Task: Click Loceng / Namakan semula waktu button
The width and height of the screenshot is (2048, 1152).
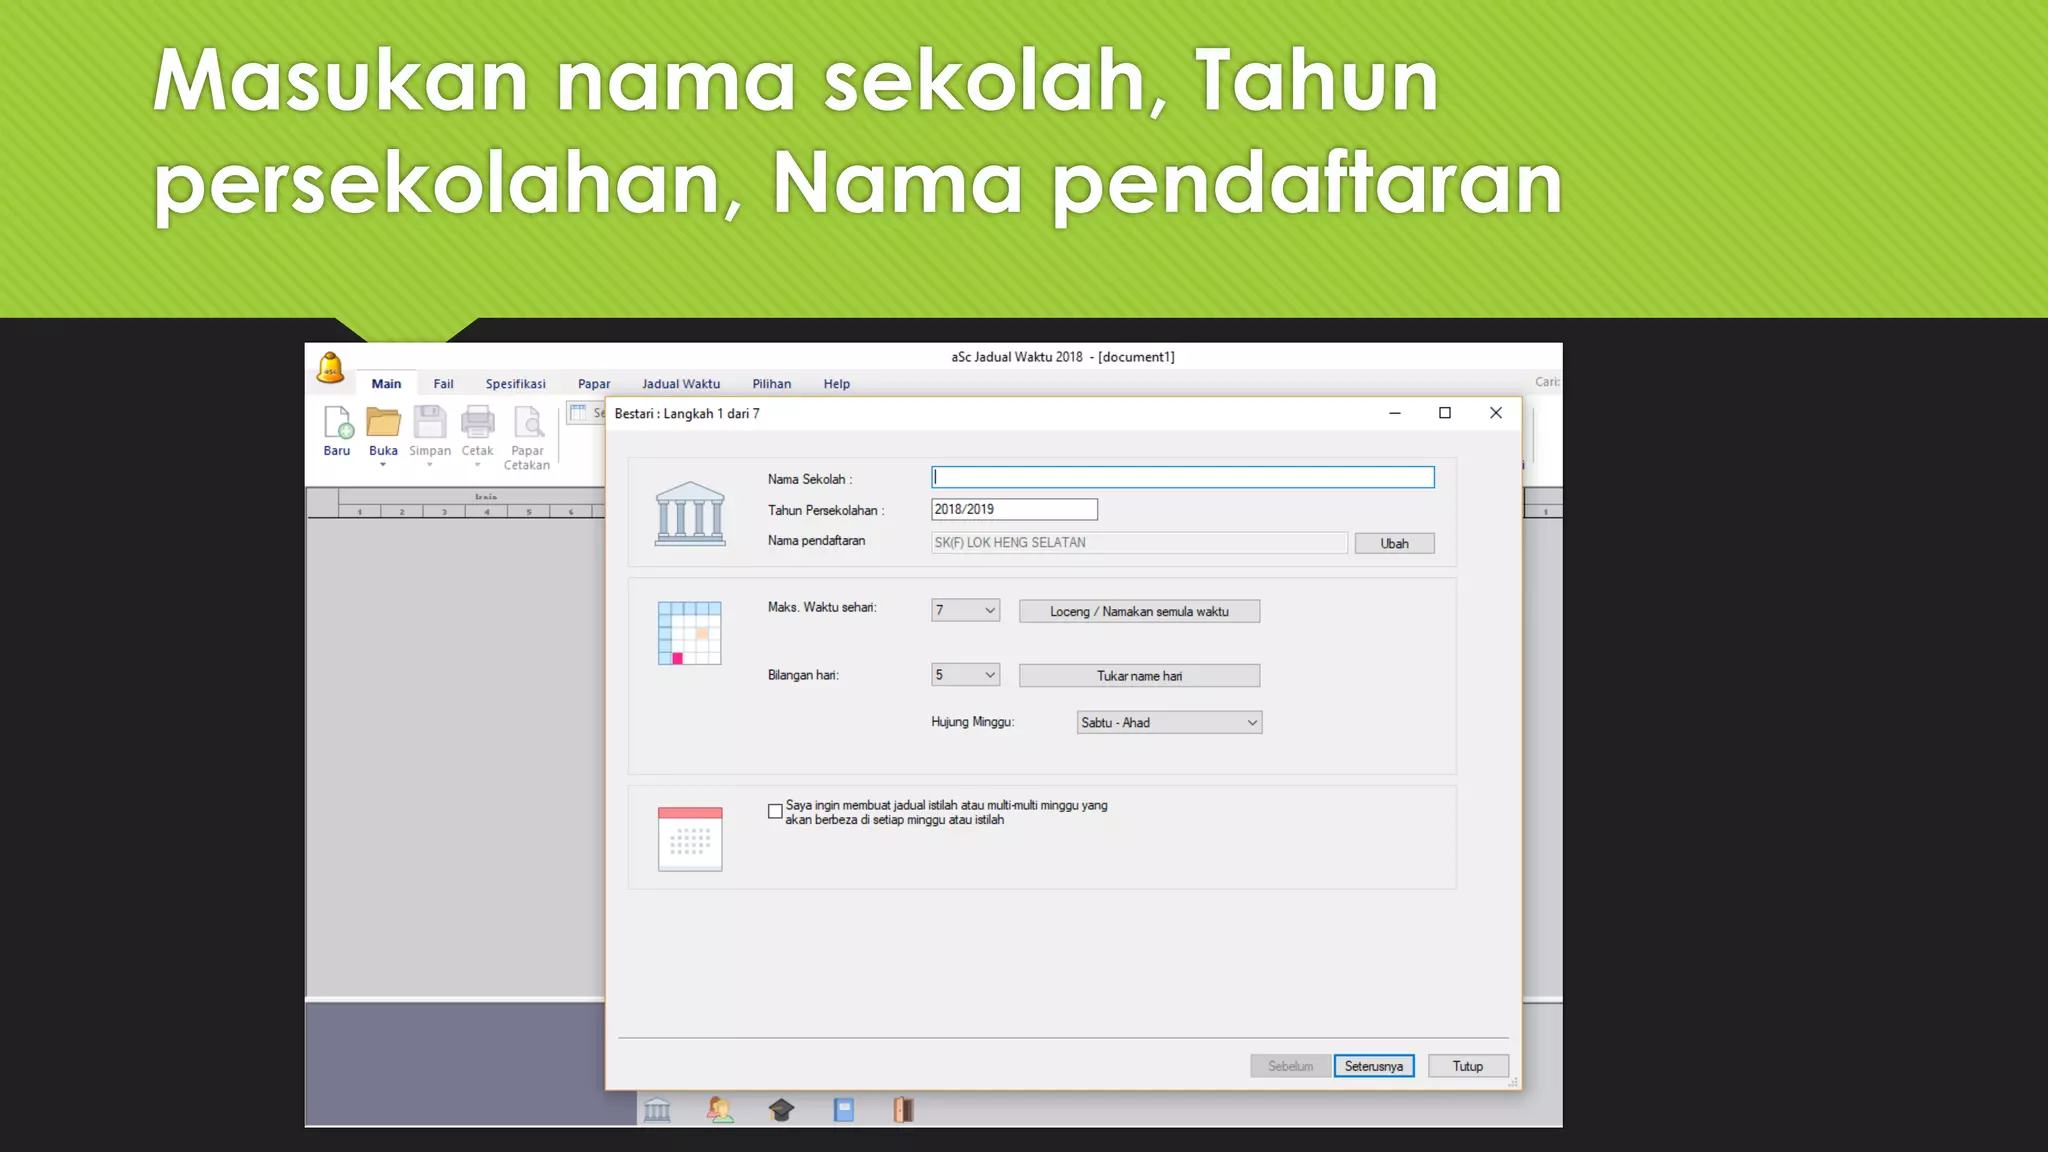Action: click(1139, 611)
